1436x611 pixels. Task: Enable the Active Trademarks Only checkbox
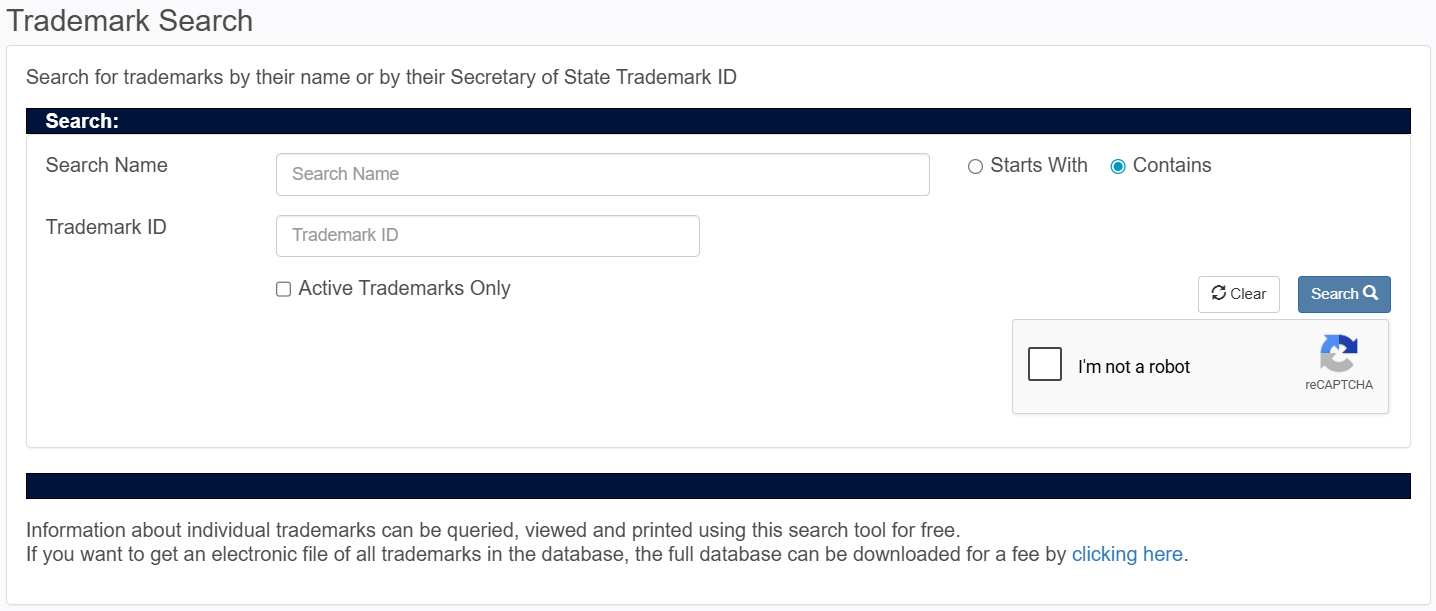283,289
